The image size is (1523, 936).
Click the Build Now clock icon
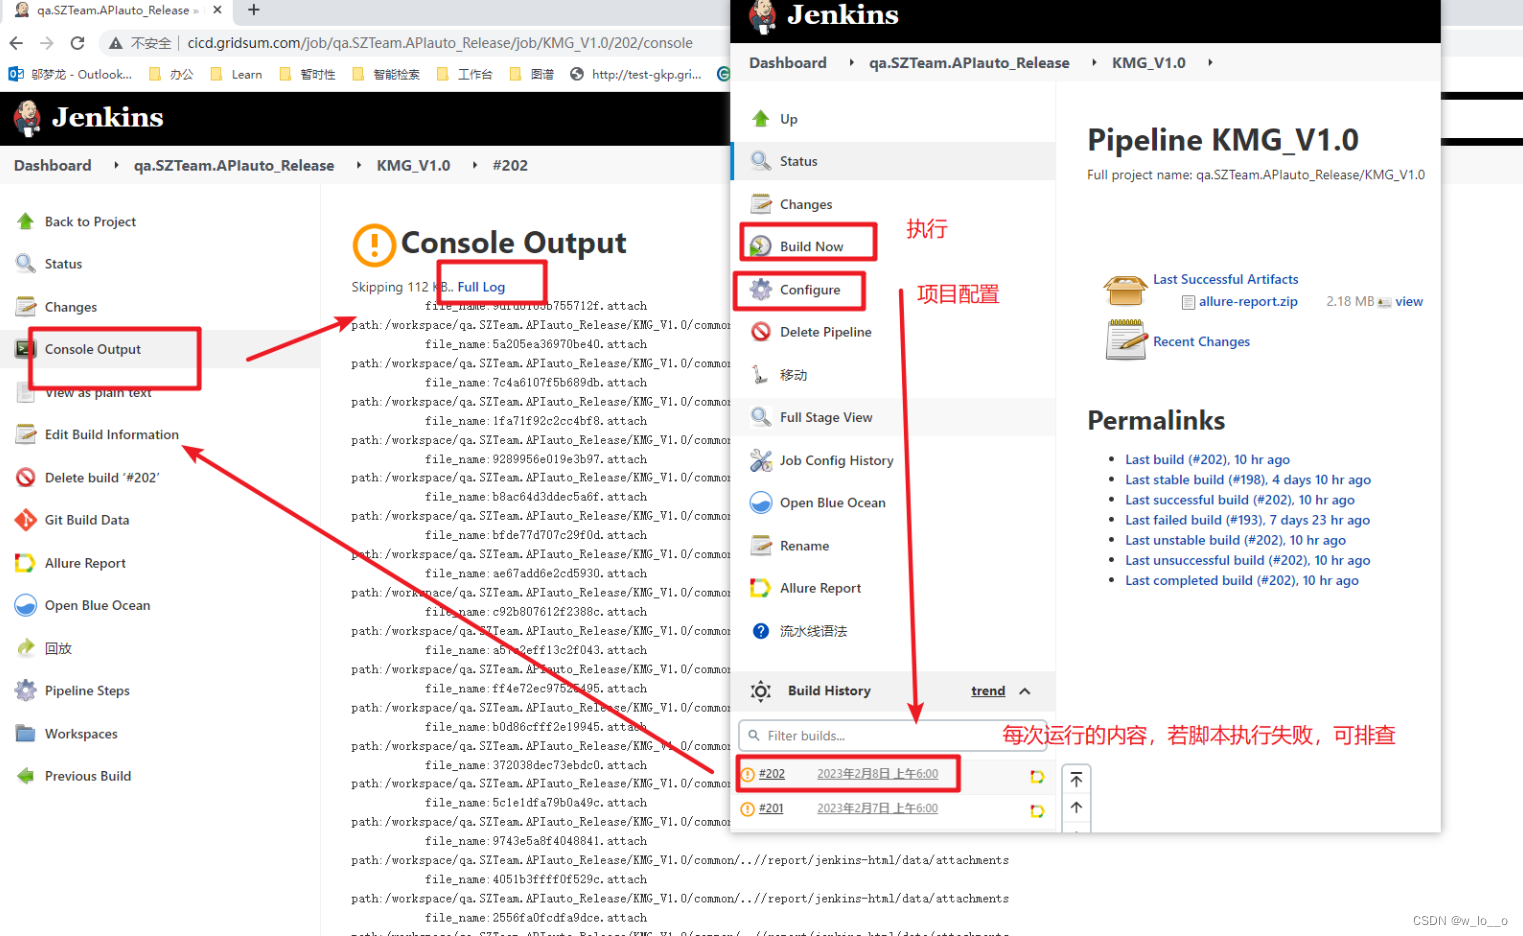(761, 246)
